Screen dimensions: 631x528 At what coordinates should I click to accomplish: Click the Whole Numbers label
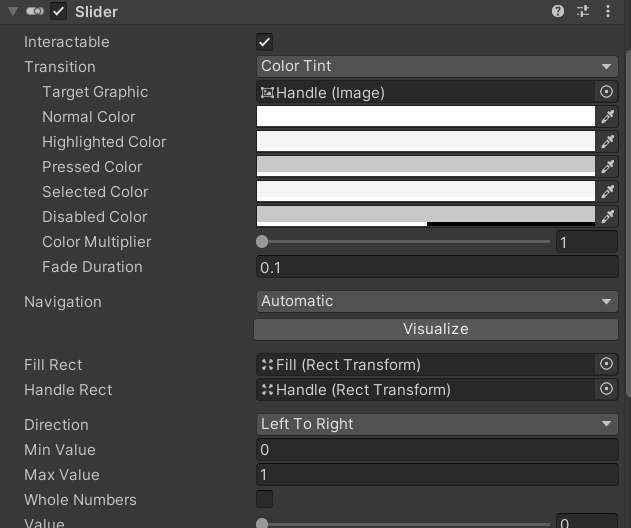point(80,499)
